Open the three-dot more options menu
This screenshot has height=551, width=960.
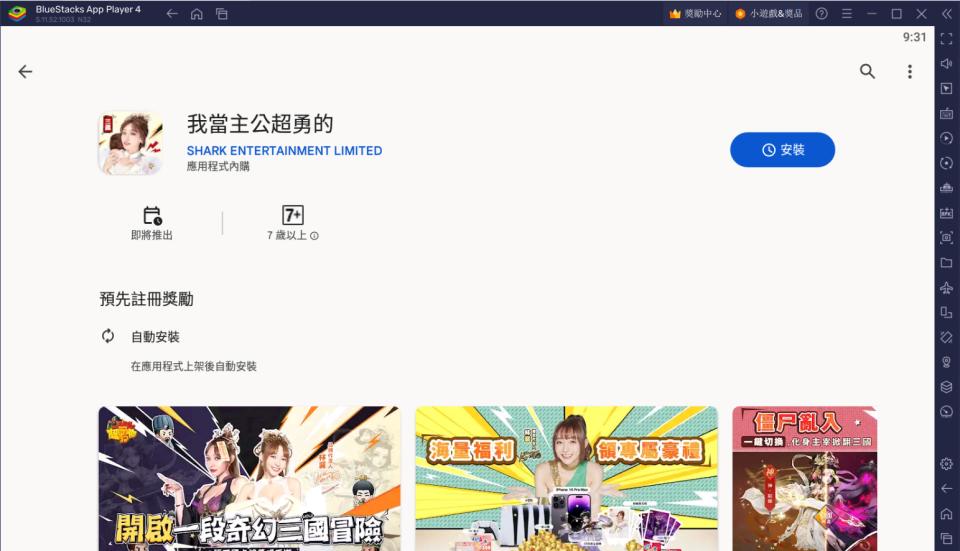pyautogui.click(x=910, y=72)
